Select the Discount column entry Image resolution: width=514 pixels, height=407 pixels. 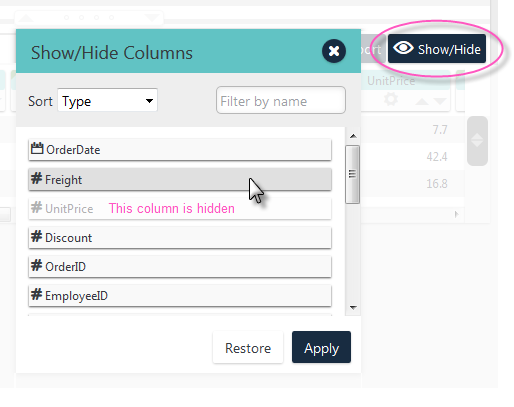180,238
